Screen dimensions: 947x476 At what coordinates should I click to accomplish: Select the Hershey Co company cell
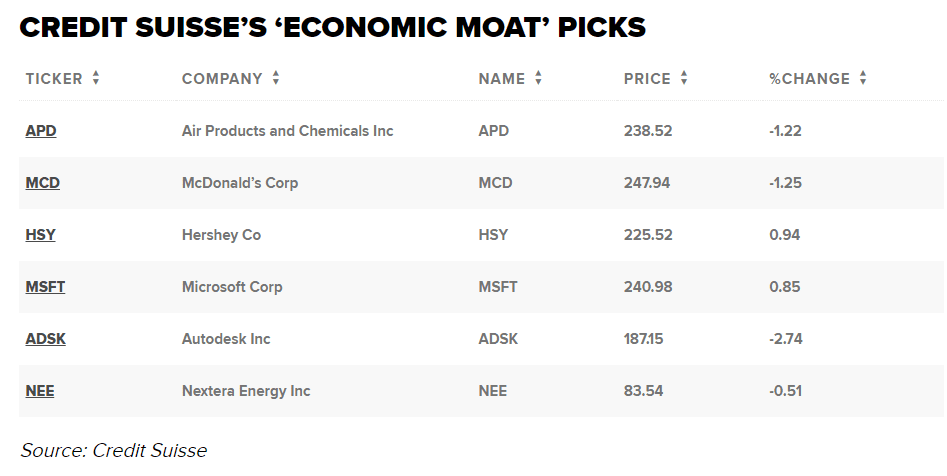tap(221, 235)
